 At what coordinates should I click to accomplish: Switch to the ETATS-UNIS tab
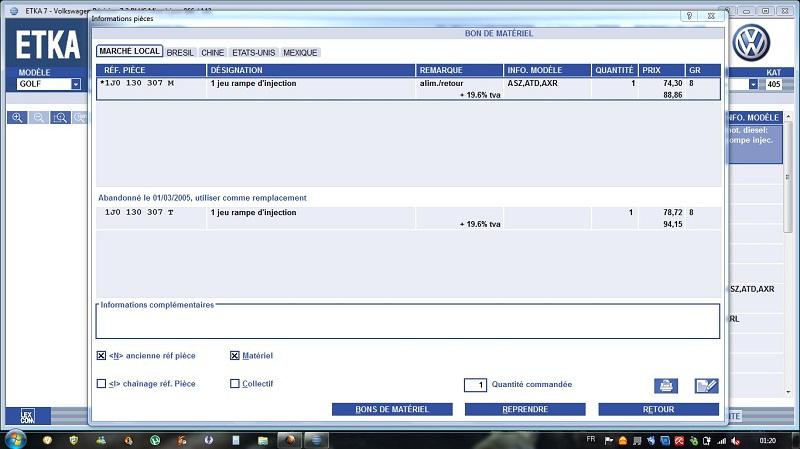coord(254,53)
